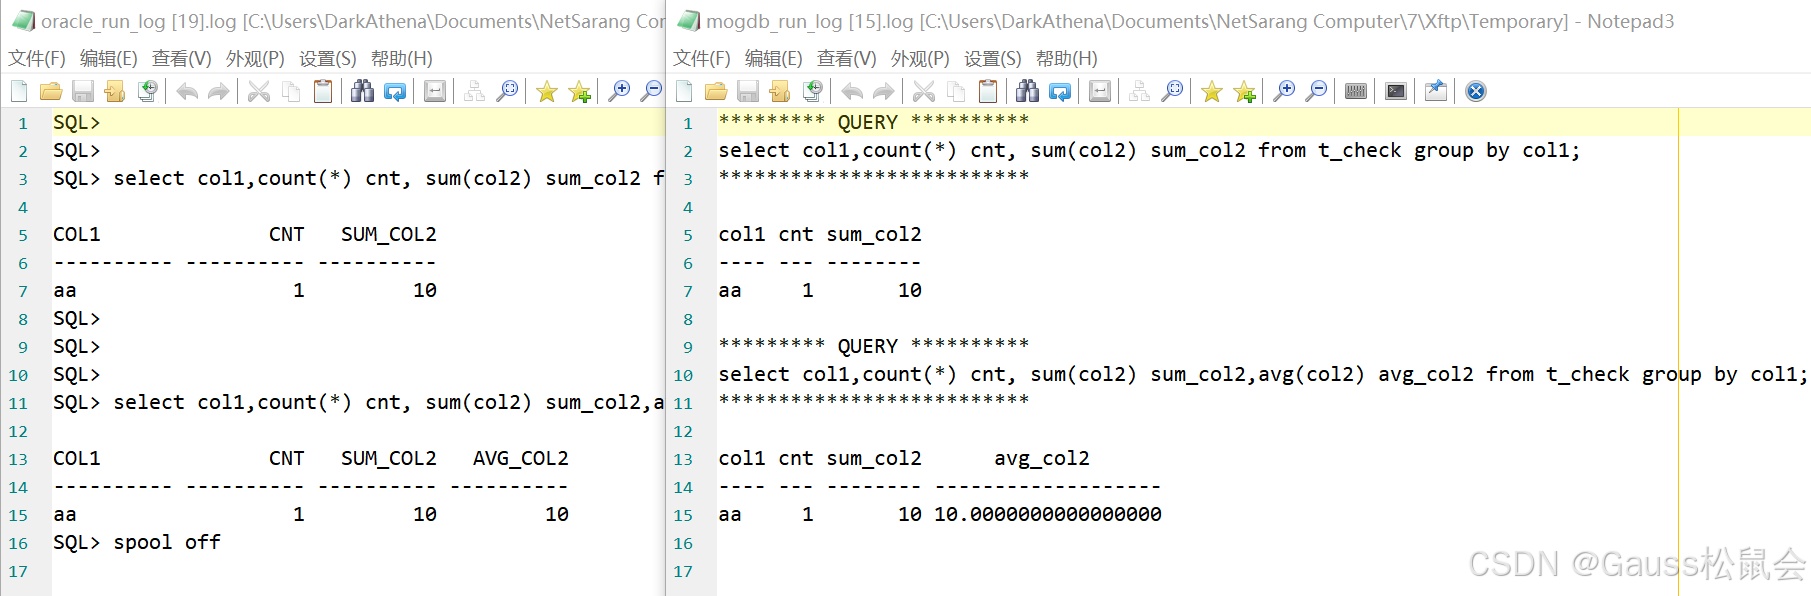
Task: Open recent history icon in oracle_run_log window
Action: coord(147,92)
